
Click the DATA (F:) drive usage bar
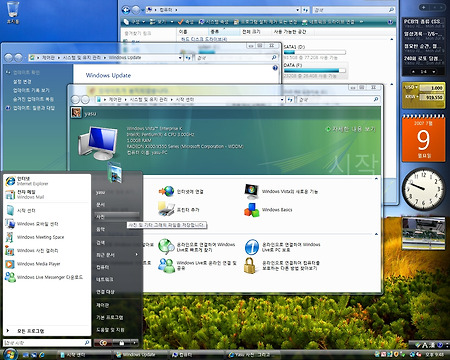(x=315, y=70)
